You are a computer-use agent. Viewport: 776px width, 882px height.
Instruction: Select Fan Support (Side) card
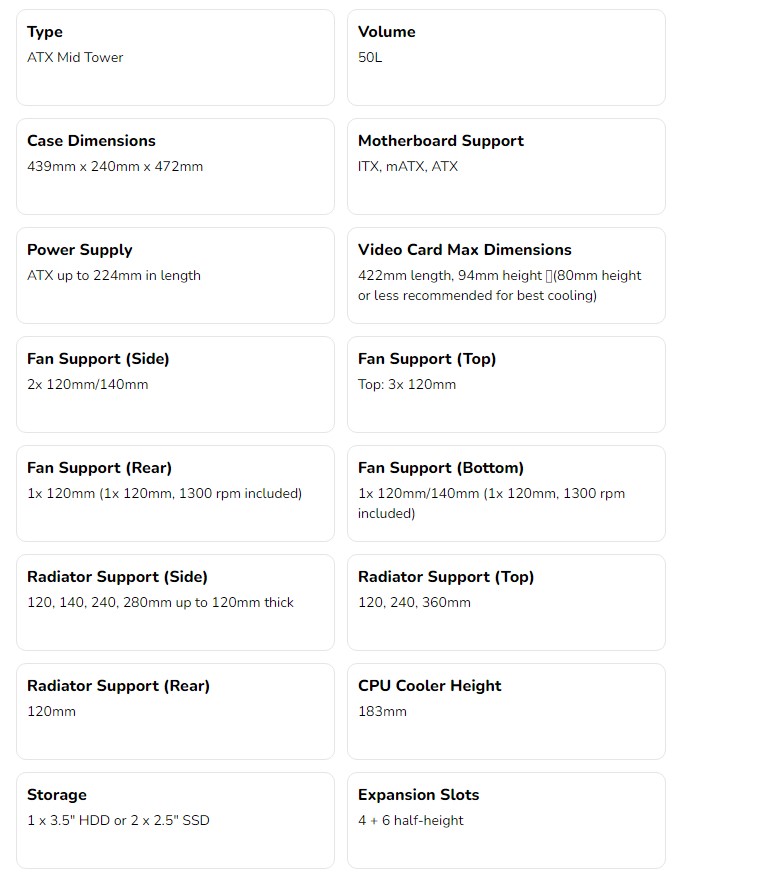[x=175, y=385]
